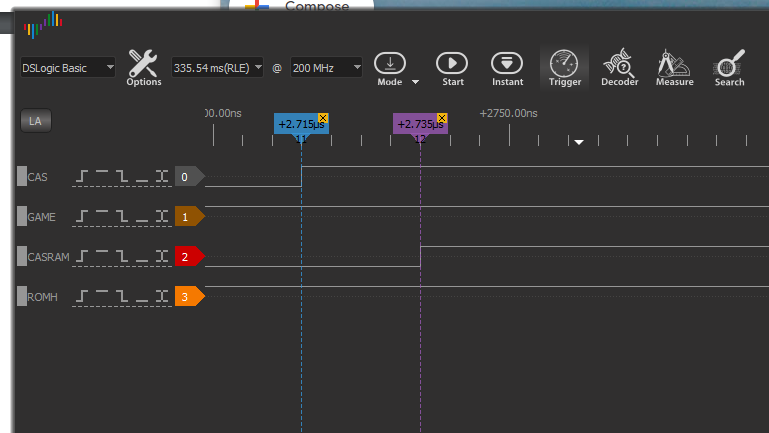Click the red channel 2 color tag
Image resolution: width=769 pixels, height=433 pixels.
189,256
